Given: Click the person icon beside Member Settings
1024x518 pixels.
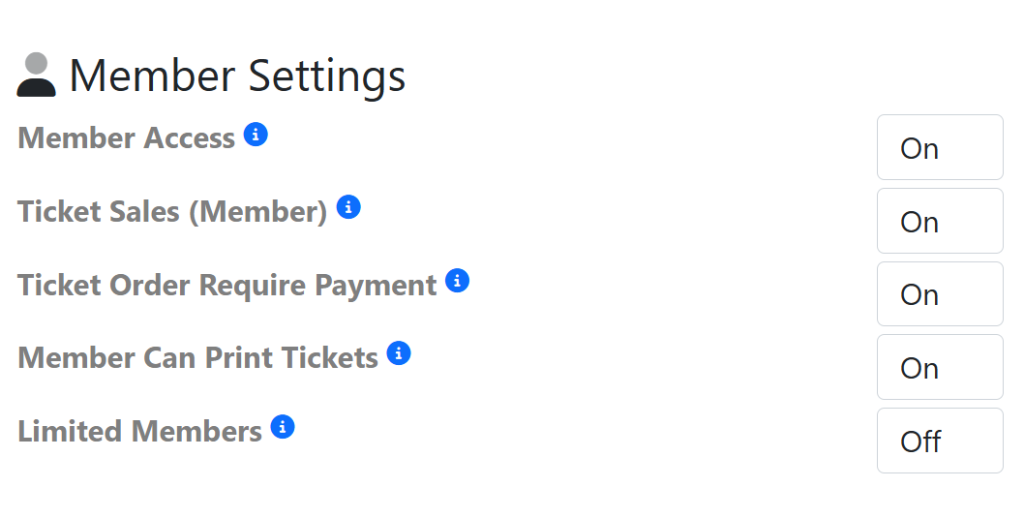Looking at the screenshot, I should point(36,76).
